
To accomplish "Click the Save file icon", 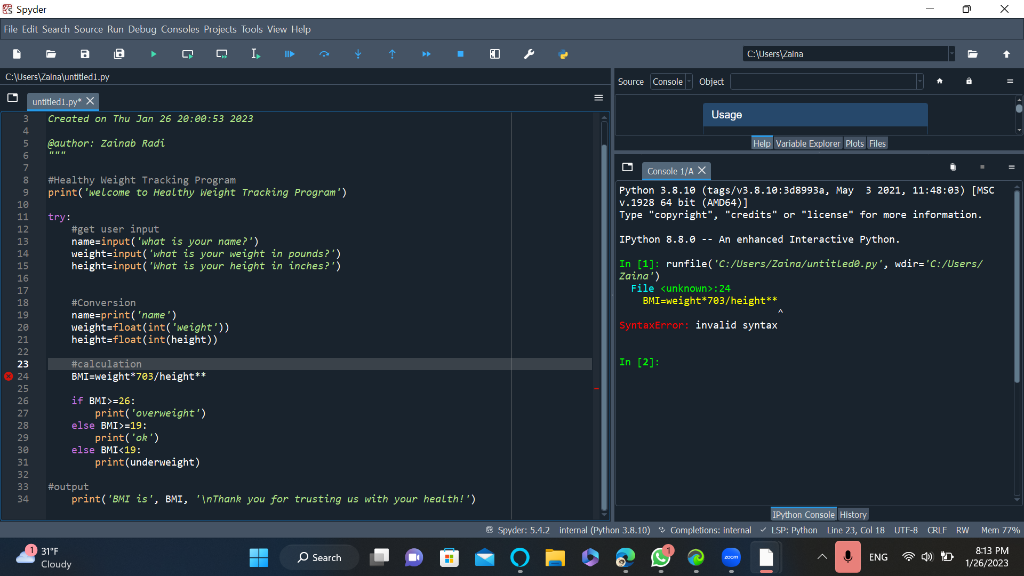I will point(85,54).
